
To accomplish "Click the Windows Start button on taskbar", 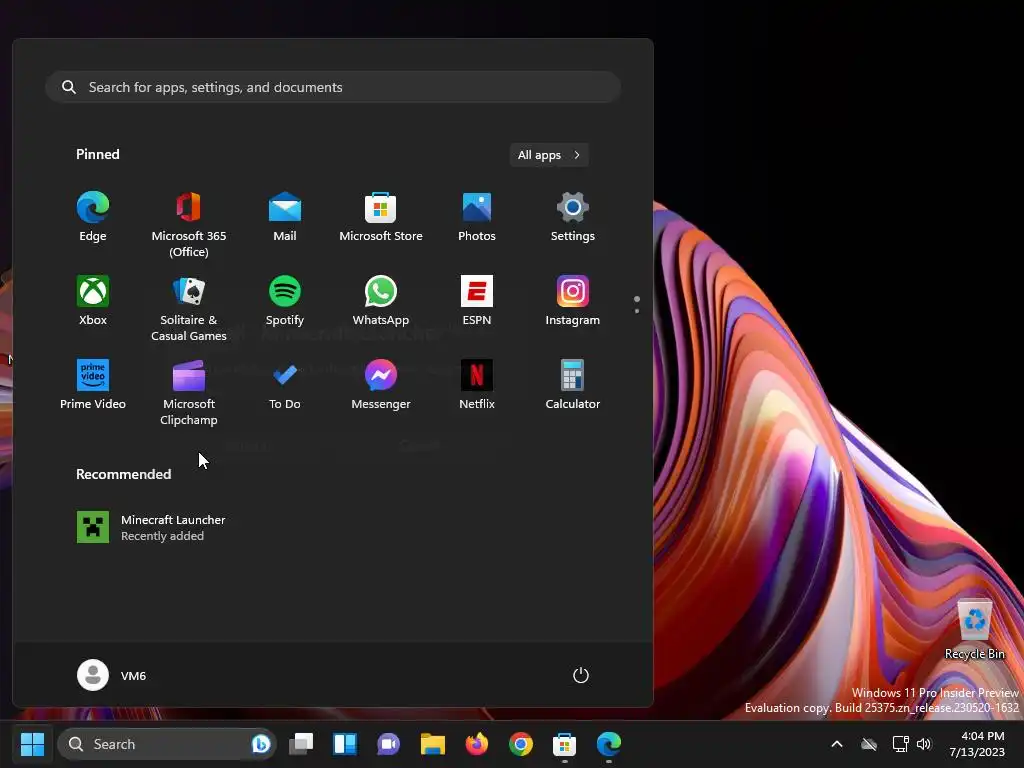I will pos(32,744).
